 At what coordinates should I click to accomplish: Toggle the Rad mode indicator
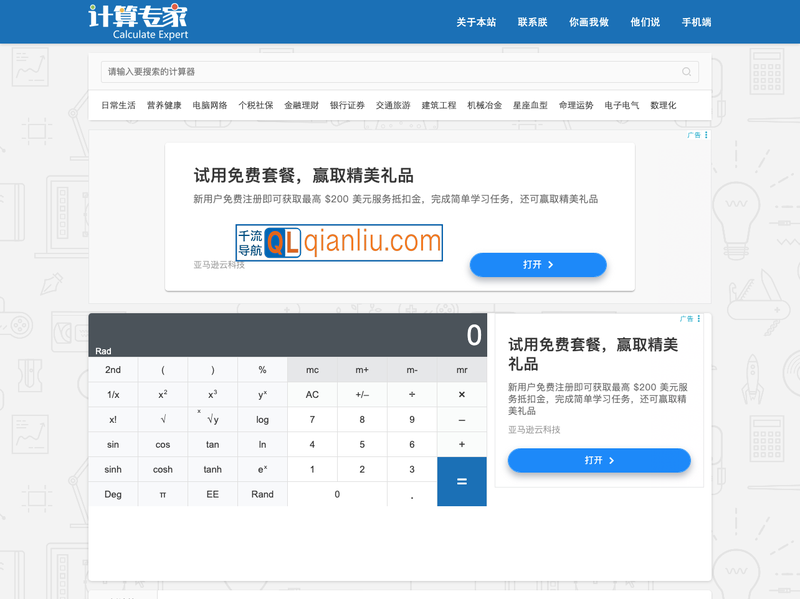point(105,351)
